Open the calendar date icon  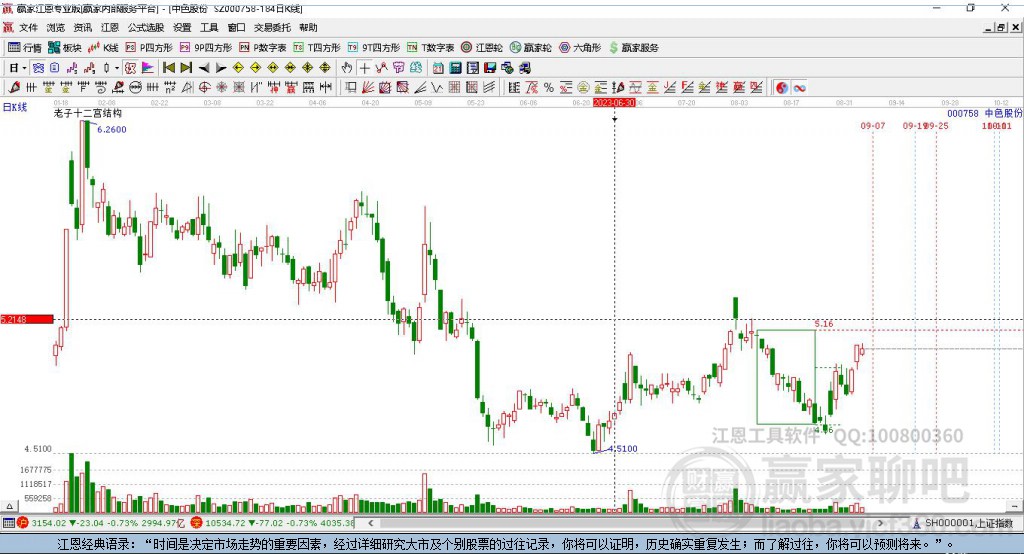438,68
